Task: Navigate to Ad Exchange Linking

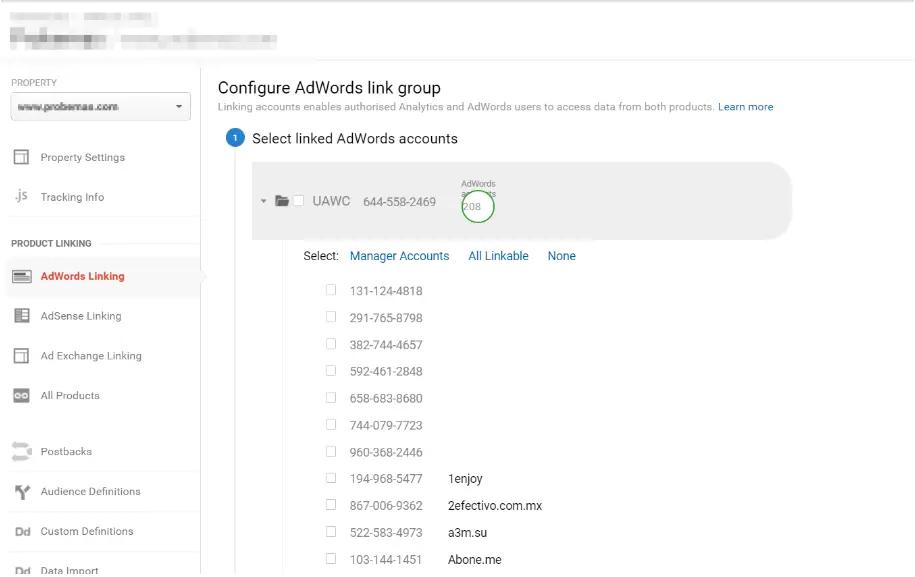Action: (x=91, y=356)
